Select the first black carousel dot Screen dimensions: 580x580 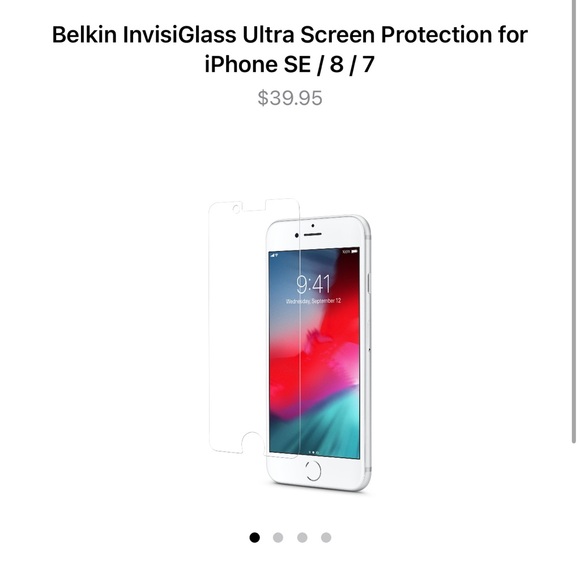[x=254, y=537]
